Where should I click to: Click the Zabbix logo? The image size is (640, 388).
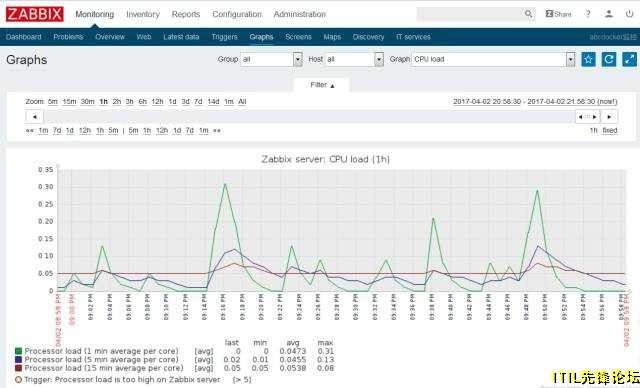coord(35,14)
